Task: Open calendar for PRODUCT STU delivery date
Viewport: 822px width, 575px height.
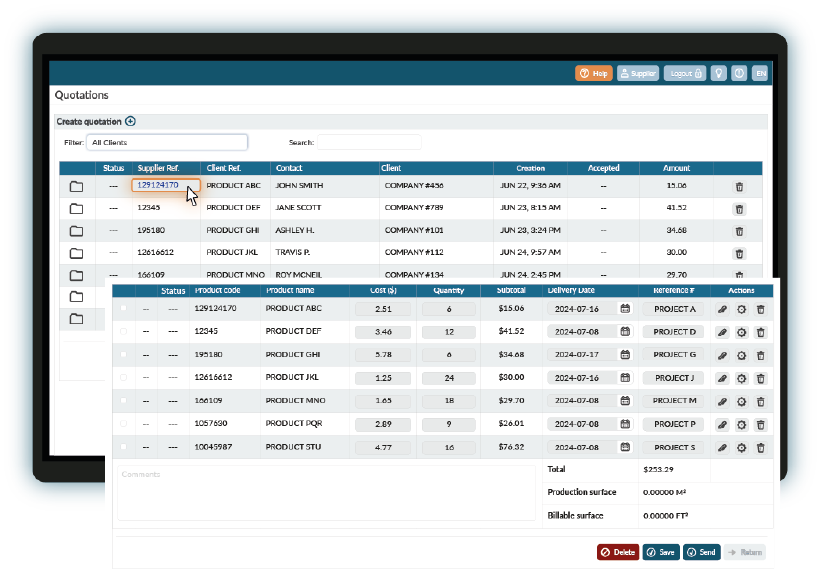Action: (625, 447)
